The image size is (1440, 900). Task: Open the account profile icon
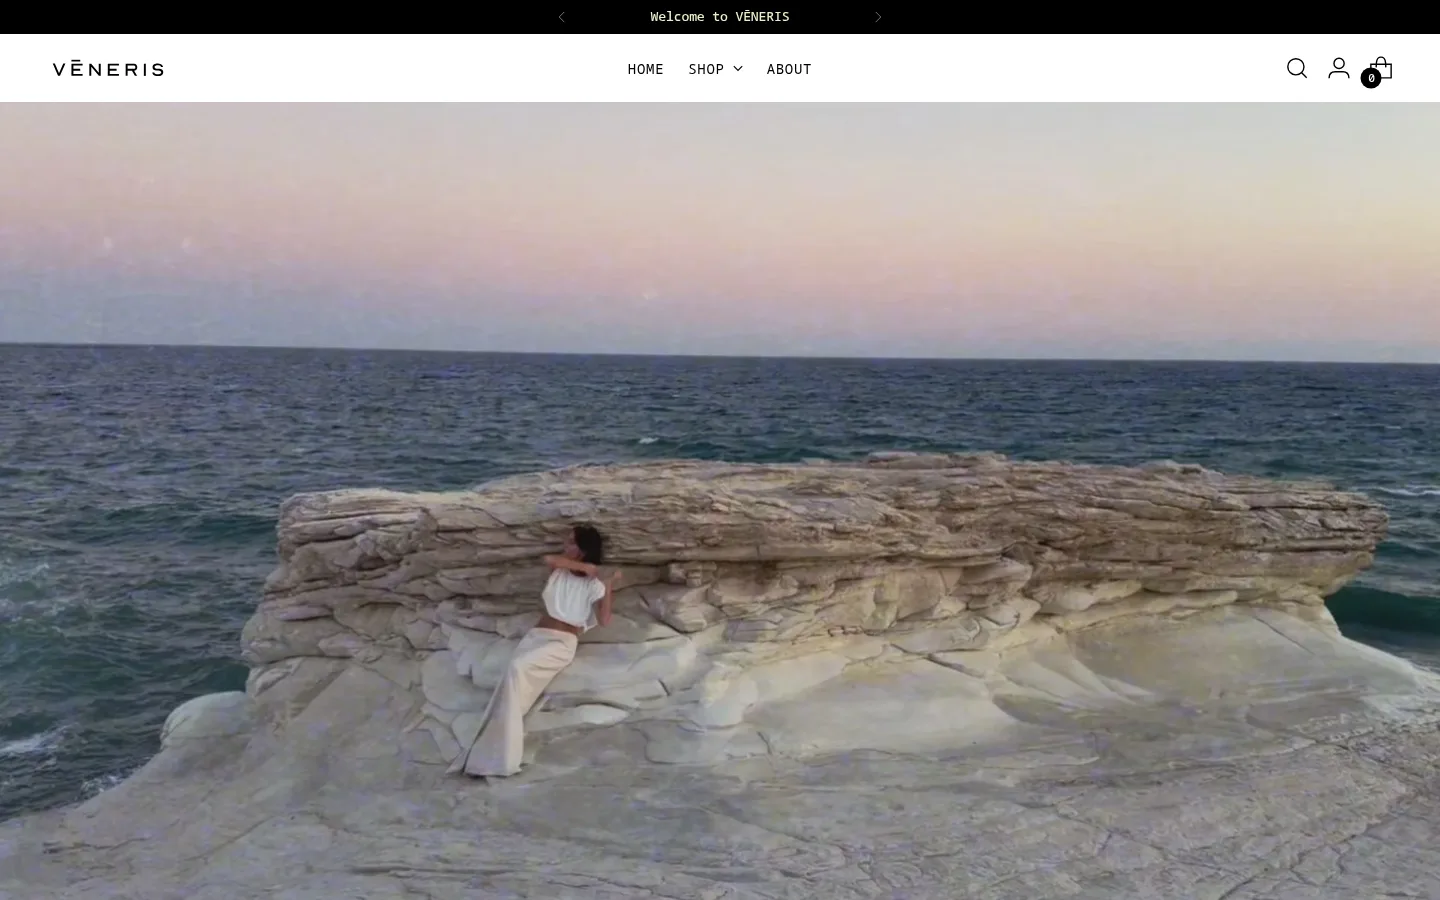coord(1339,68)
